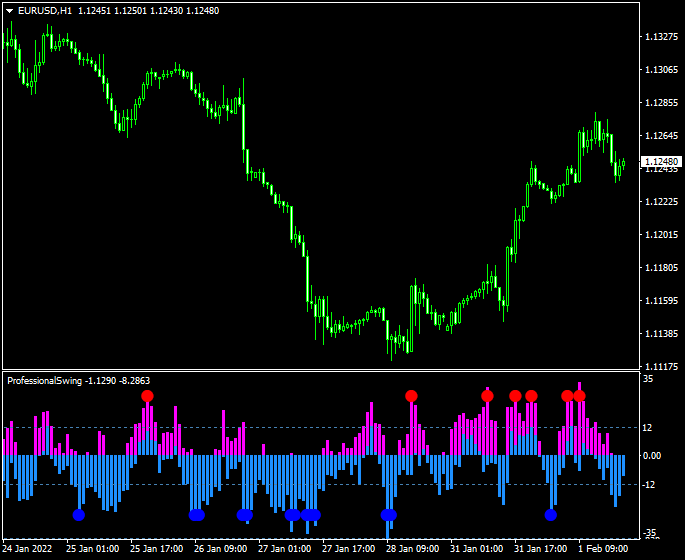The width and height of the screenshot is (685, 560).
Task: Click the 28 Jan 09:00 time label
Action: [412, 549]
